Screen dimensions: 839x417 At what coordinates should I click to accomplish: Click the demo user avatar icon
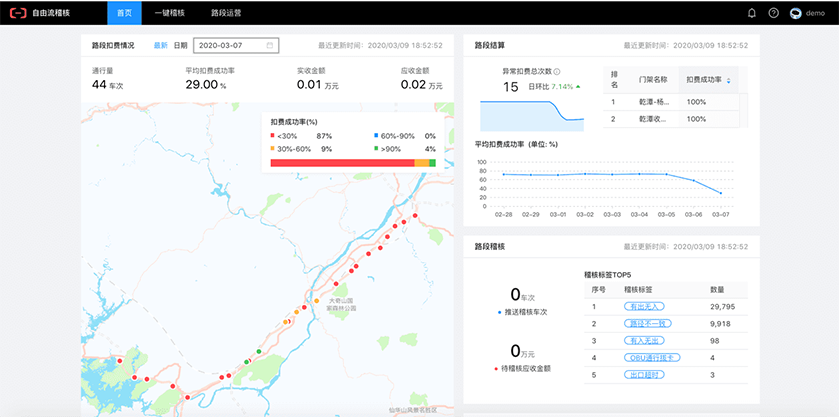[796, 13]
